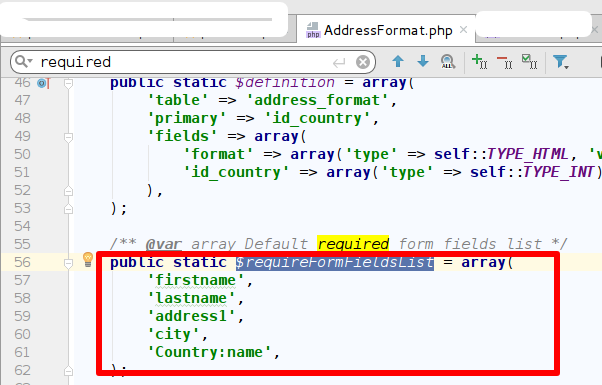Click TYPE_HTML constant on line 50
The width and height of the screenshot is (602, 385).
[528, 154]
